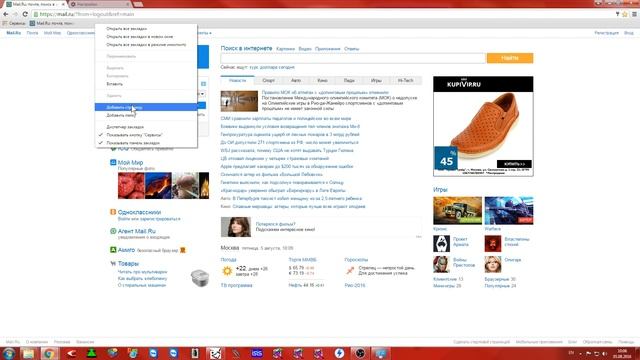640x360 pixels.
Task: Click the volume icon in system tray
Action: pos(604,353)
